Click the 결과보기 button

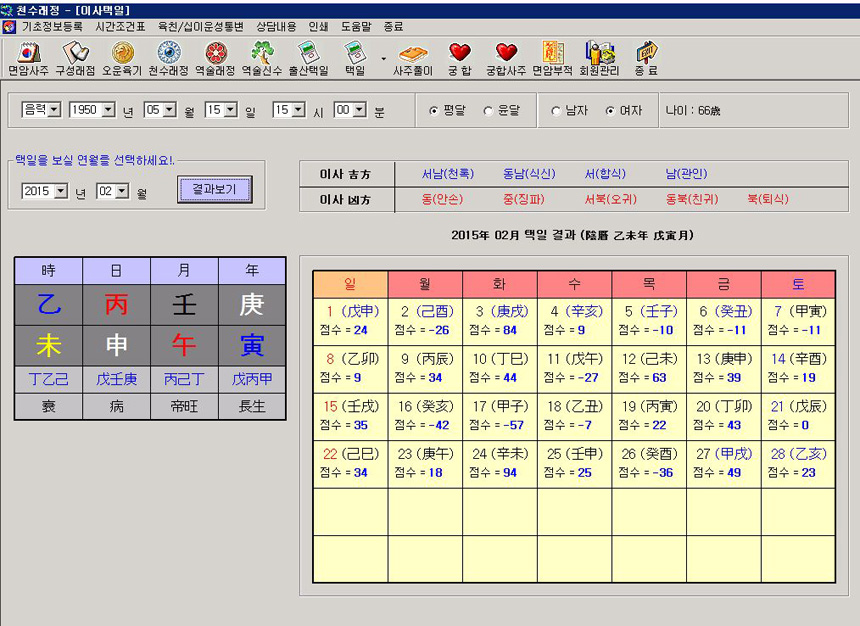point(214,190)
